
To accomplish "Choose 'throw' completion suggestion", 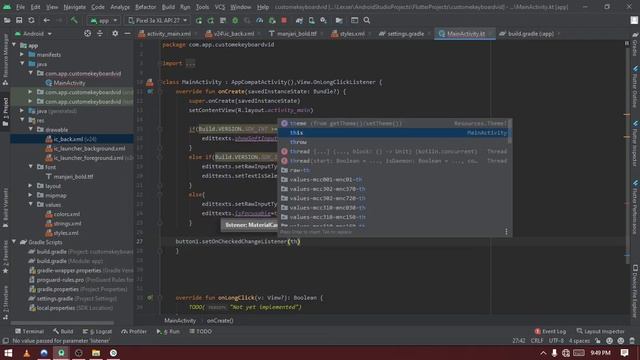I will (x=394, y=142).
